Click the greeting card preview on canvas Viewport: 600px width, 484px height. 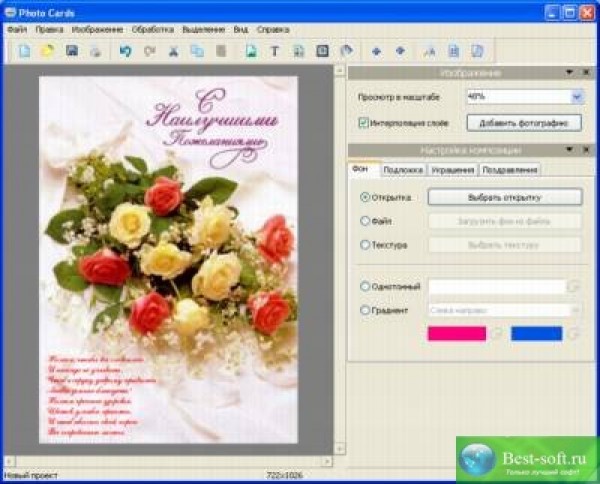pyautogui.click(x=168, y=260)
